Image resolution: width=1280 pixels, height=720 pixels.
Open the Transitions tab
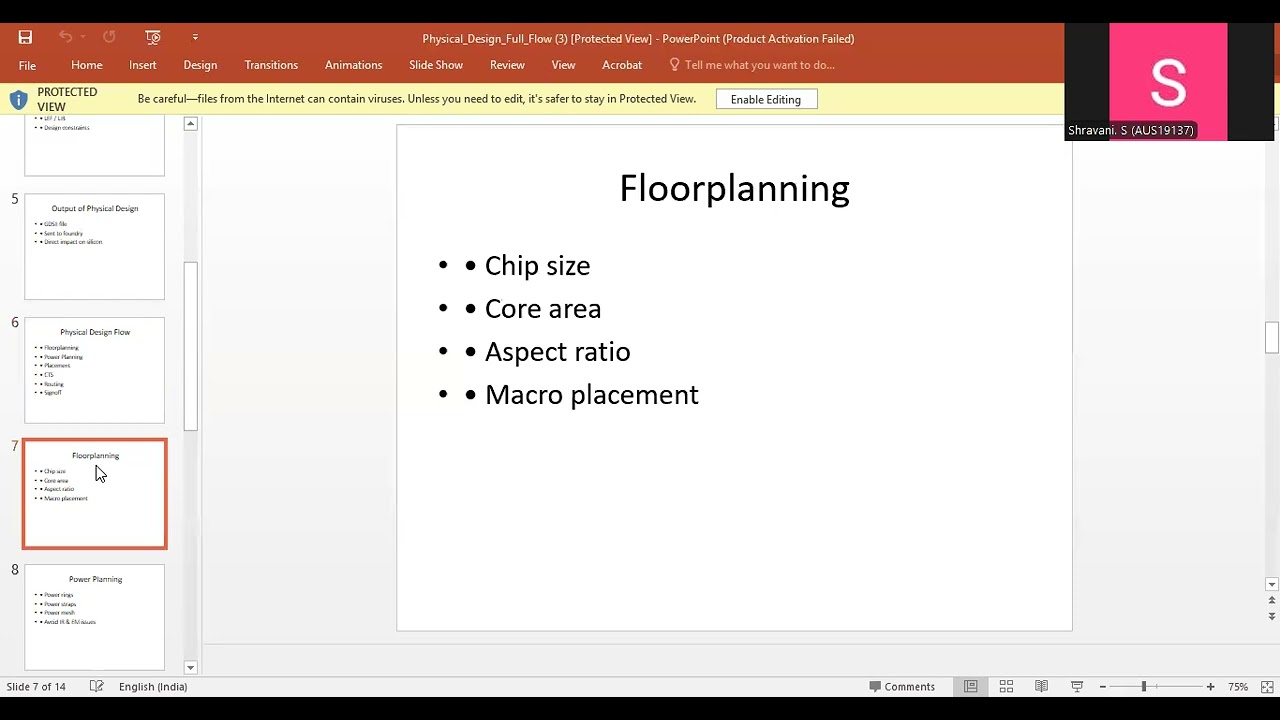click(x=271, y=65)
